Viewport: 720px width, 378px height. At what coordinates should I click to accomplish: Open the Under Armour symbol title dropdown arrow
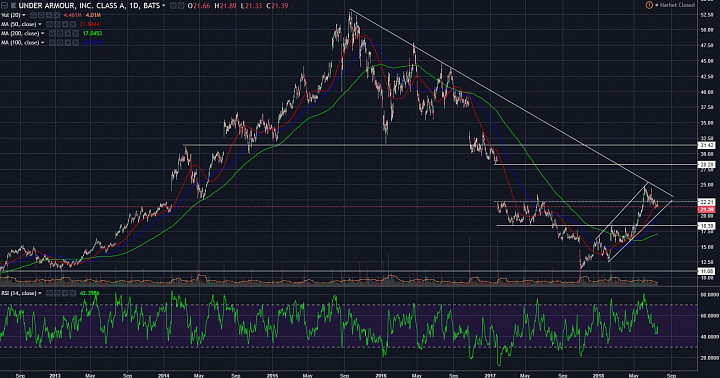click(164, 6)
